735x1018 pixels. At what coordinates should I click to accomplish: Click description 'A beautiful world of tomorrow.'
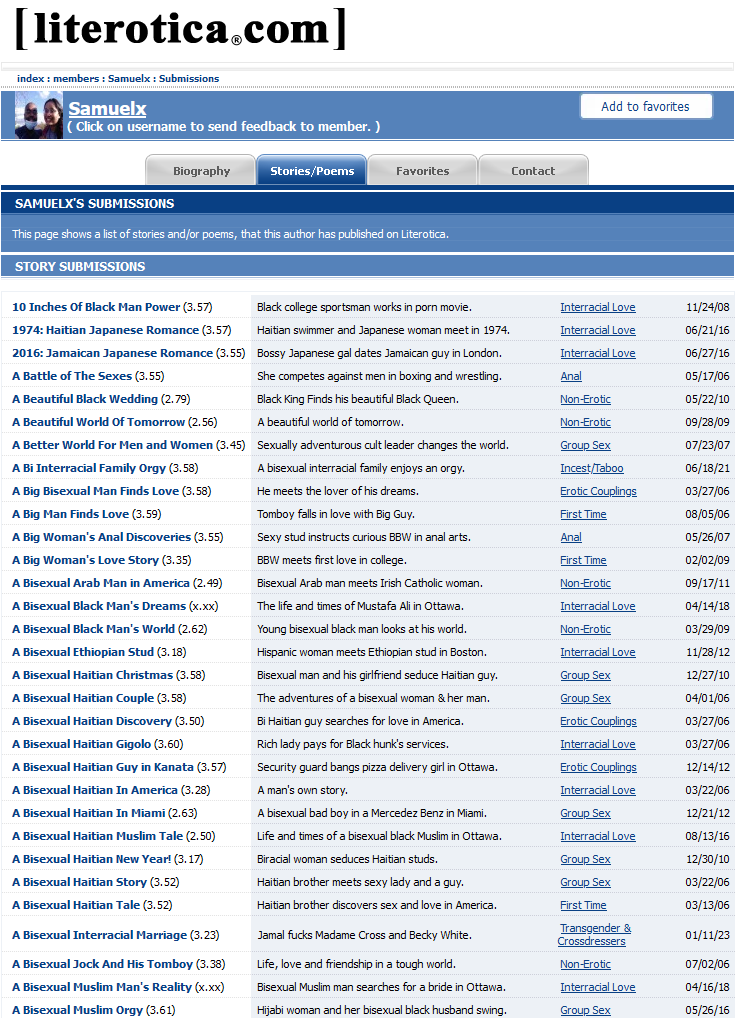[330, 422]
